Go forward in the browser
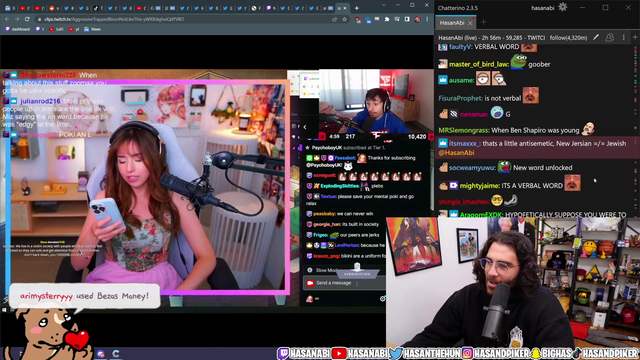The width and height of the screenshot is (640, 360). (17, 19)
